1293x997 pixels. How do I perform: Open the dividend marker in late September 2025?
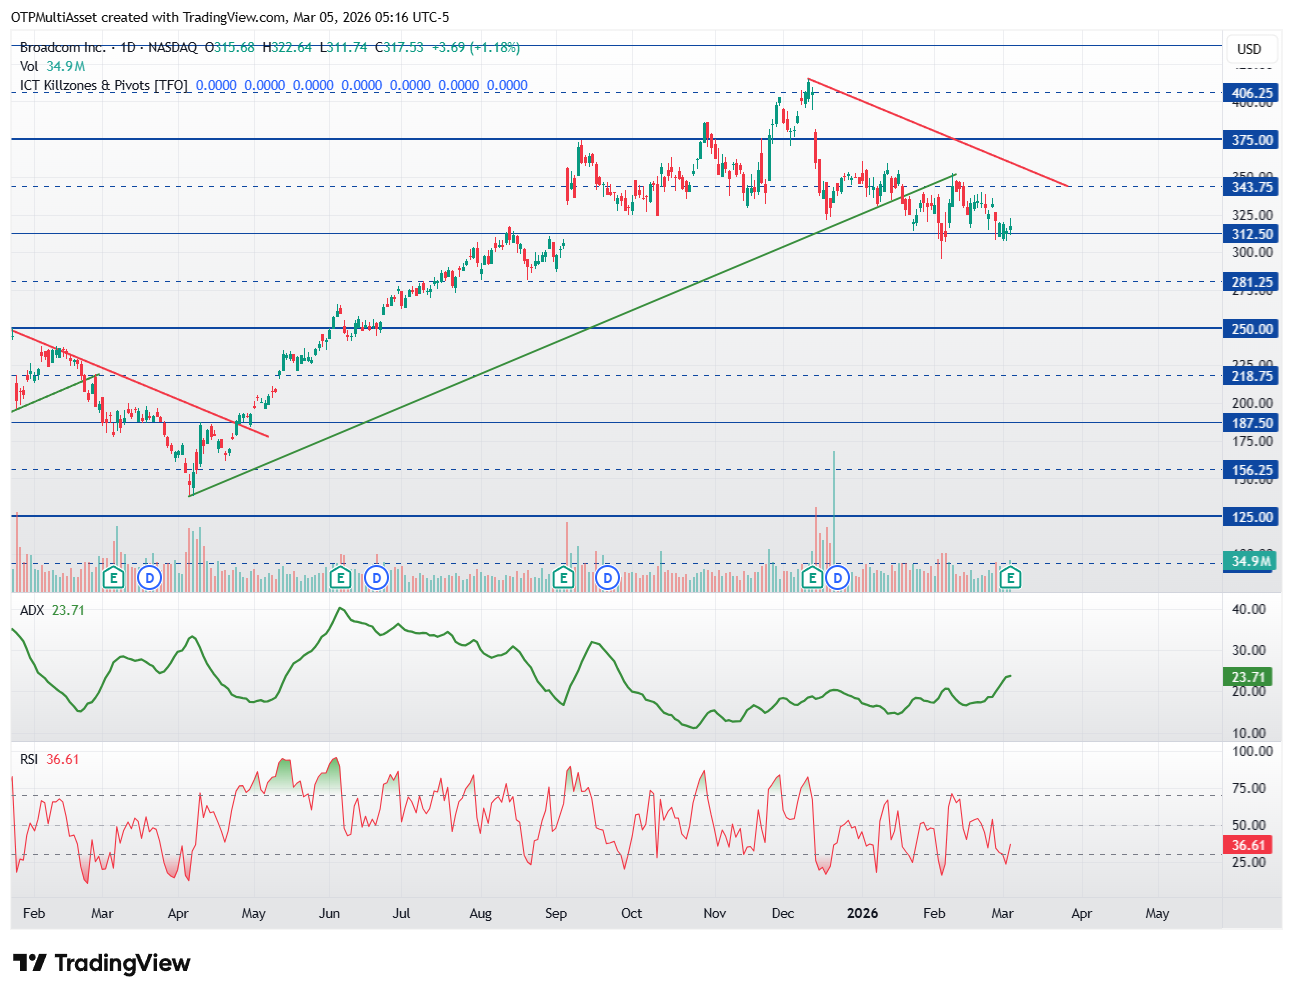pos(607,577)
